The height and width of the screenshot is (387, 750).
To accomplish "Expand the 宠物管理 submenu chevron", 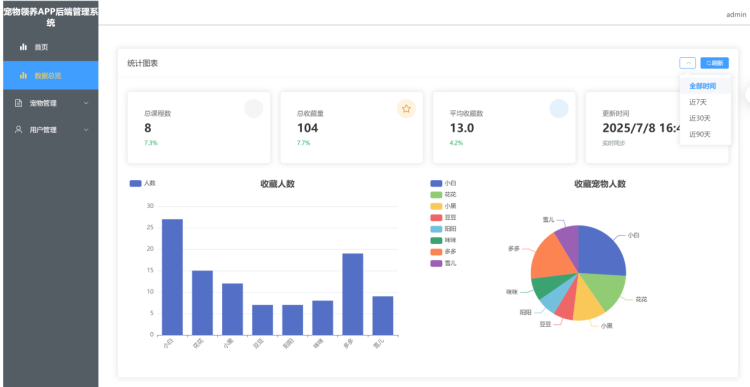I will click(x=86, y=103).
